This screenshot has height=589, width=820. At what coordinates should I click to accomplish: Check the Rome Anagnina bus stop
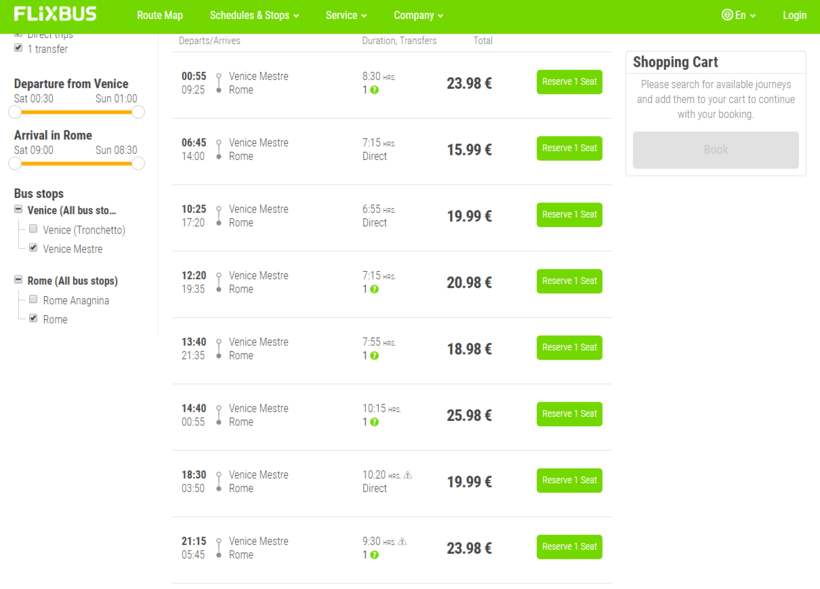[x=33, y=299]
